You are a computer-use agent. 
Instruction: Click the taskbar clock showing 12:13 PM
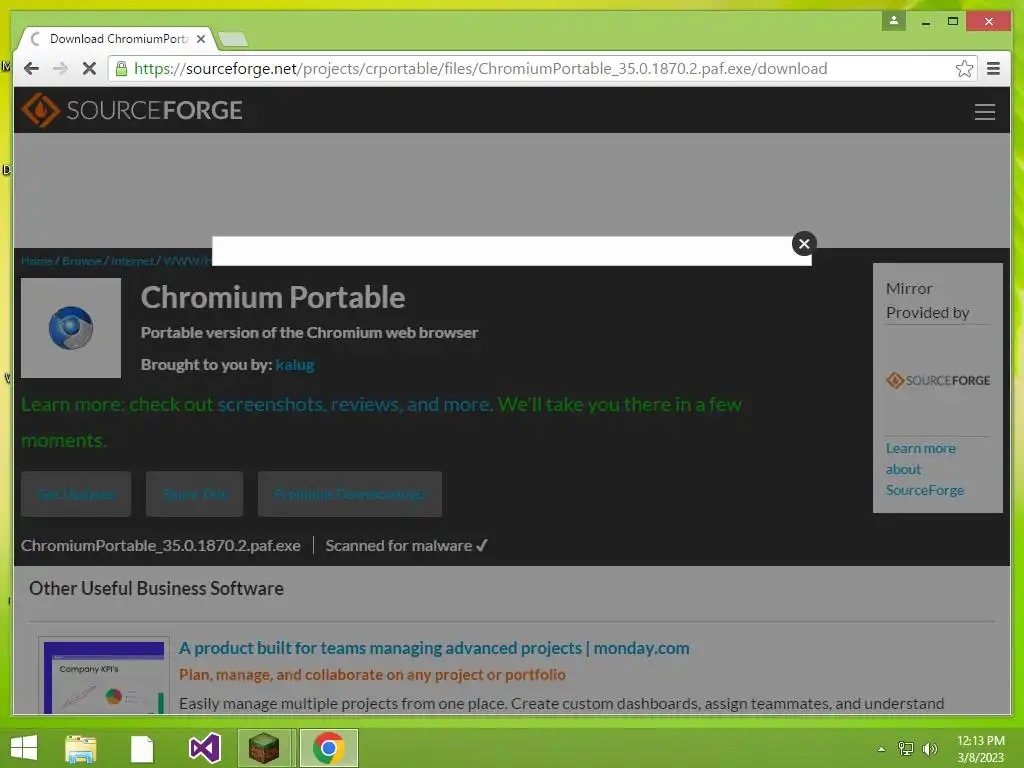981,748
